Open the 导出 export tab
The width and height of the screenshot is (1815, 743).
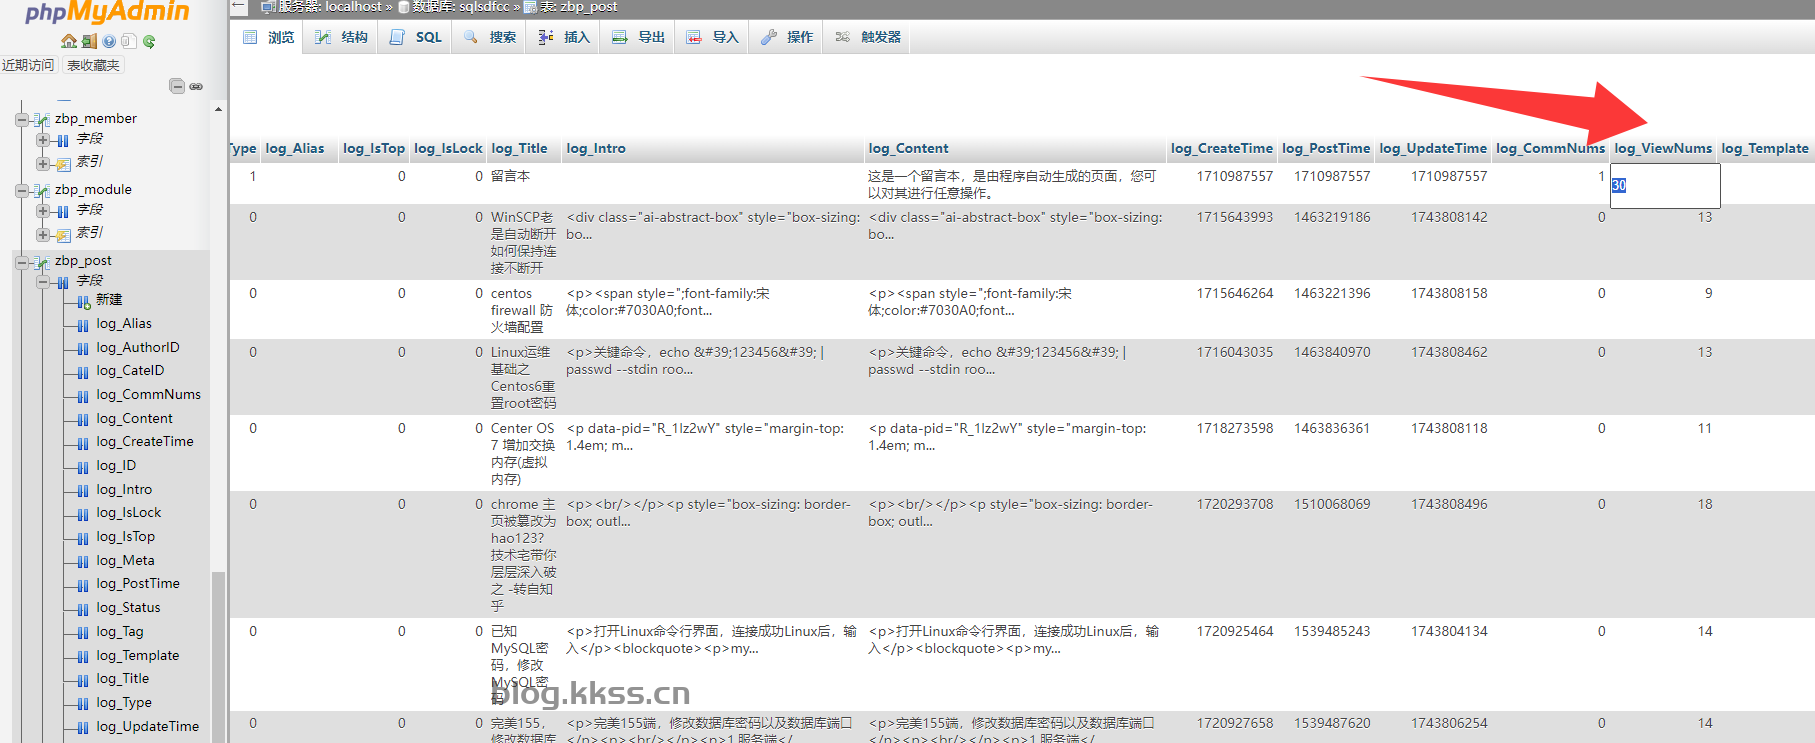639,37
